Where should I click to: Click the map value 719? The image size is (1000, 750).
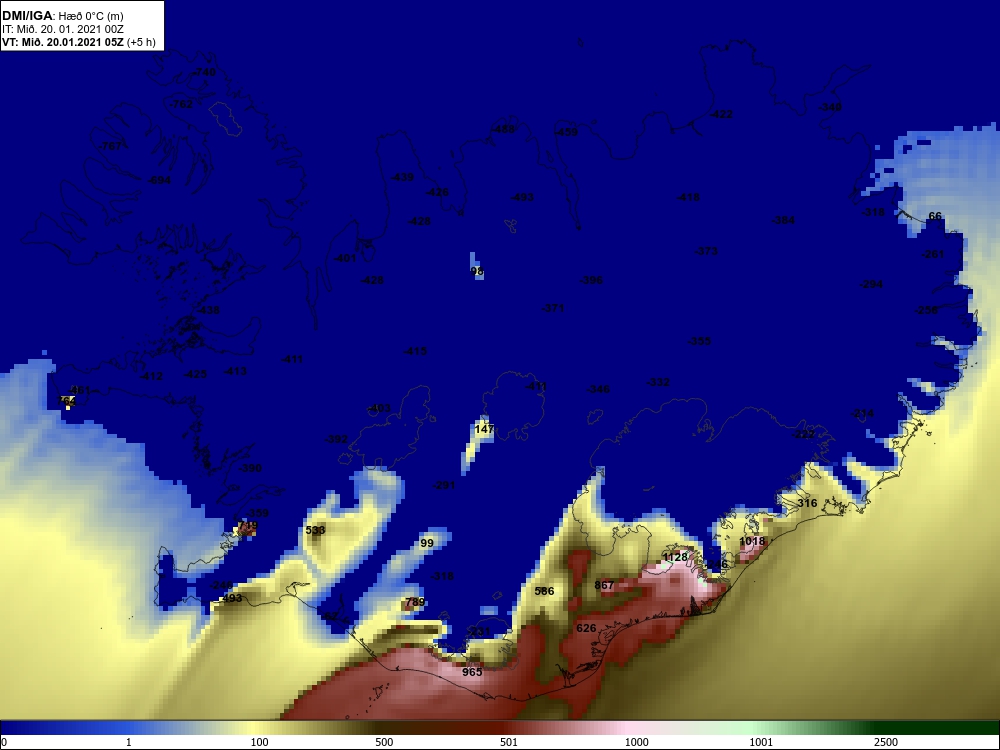coord(247,526)
